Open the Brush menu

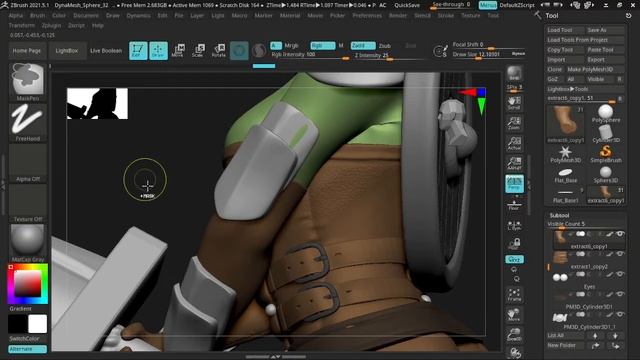(x=38, y=16)
